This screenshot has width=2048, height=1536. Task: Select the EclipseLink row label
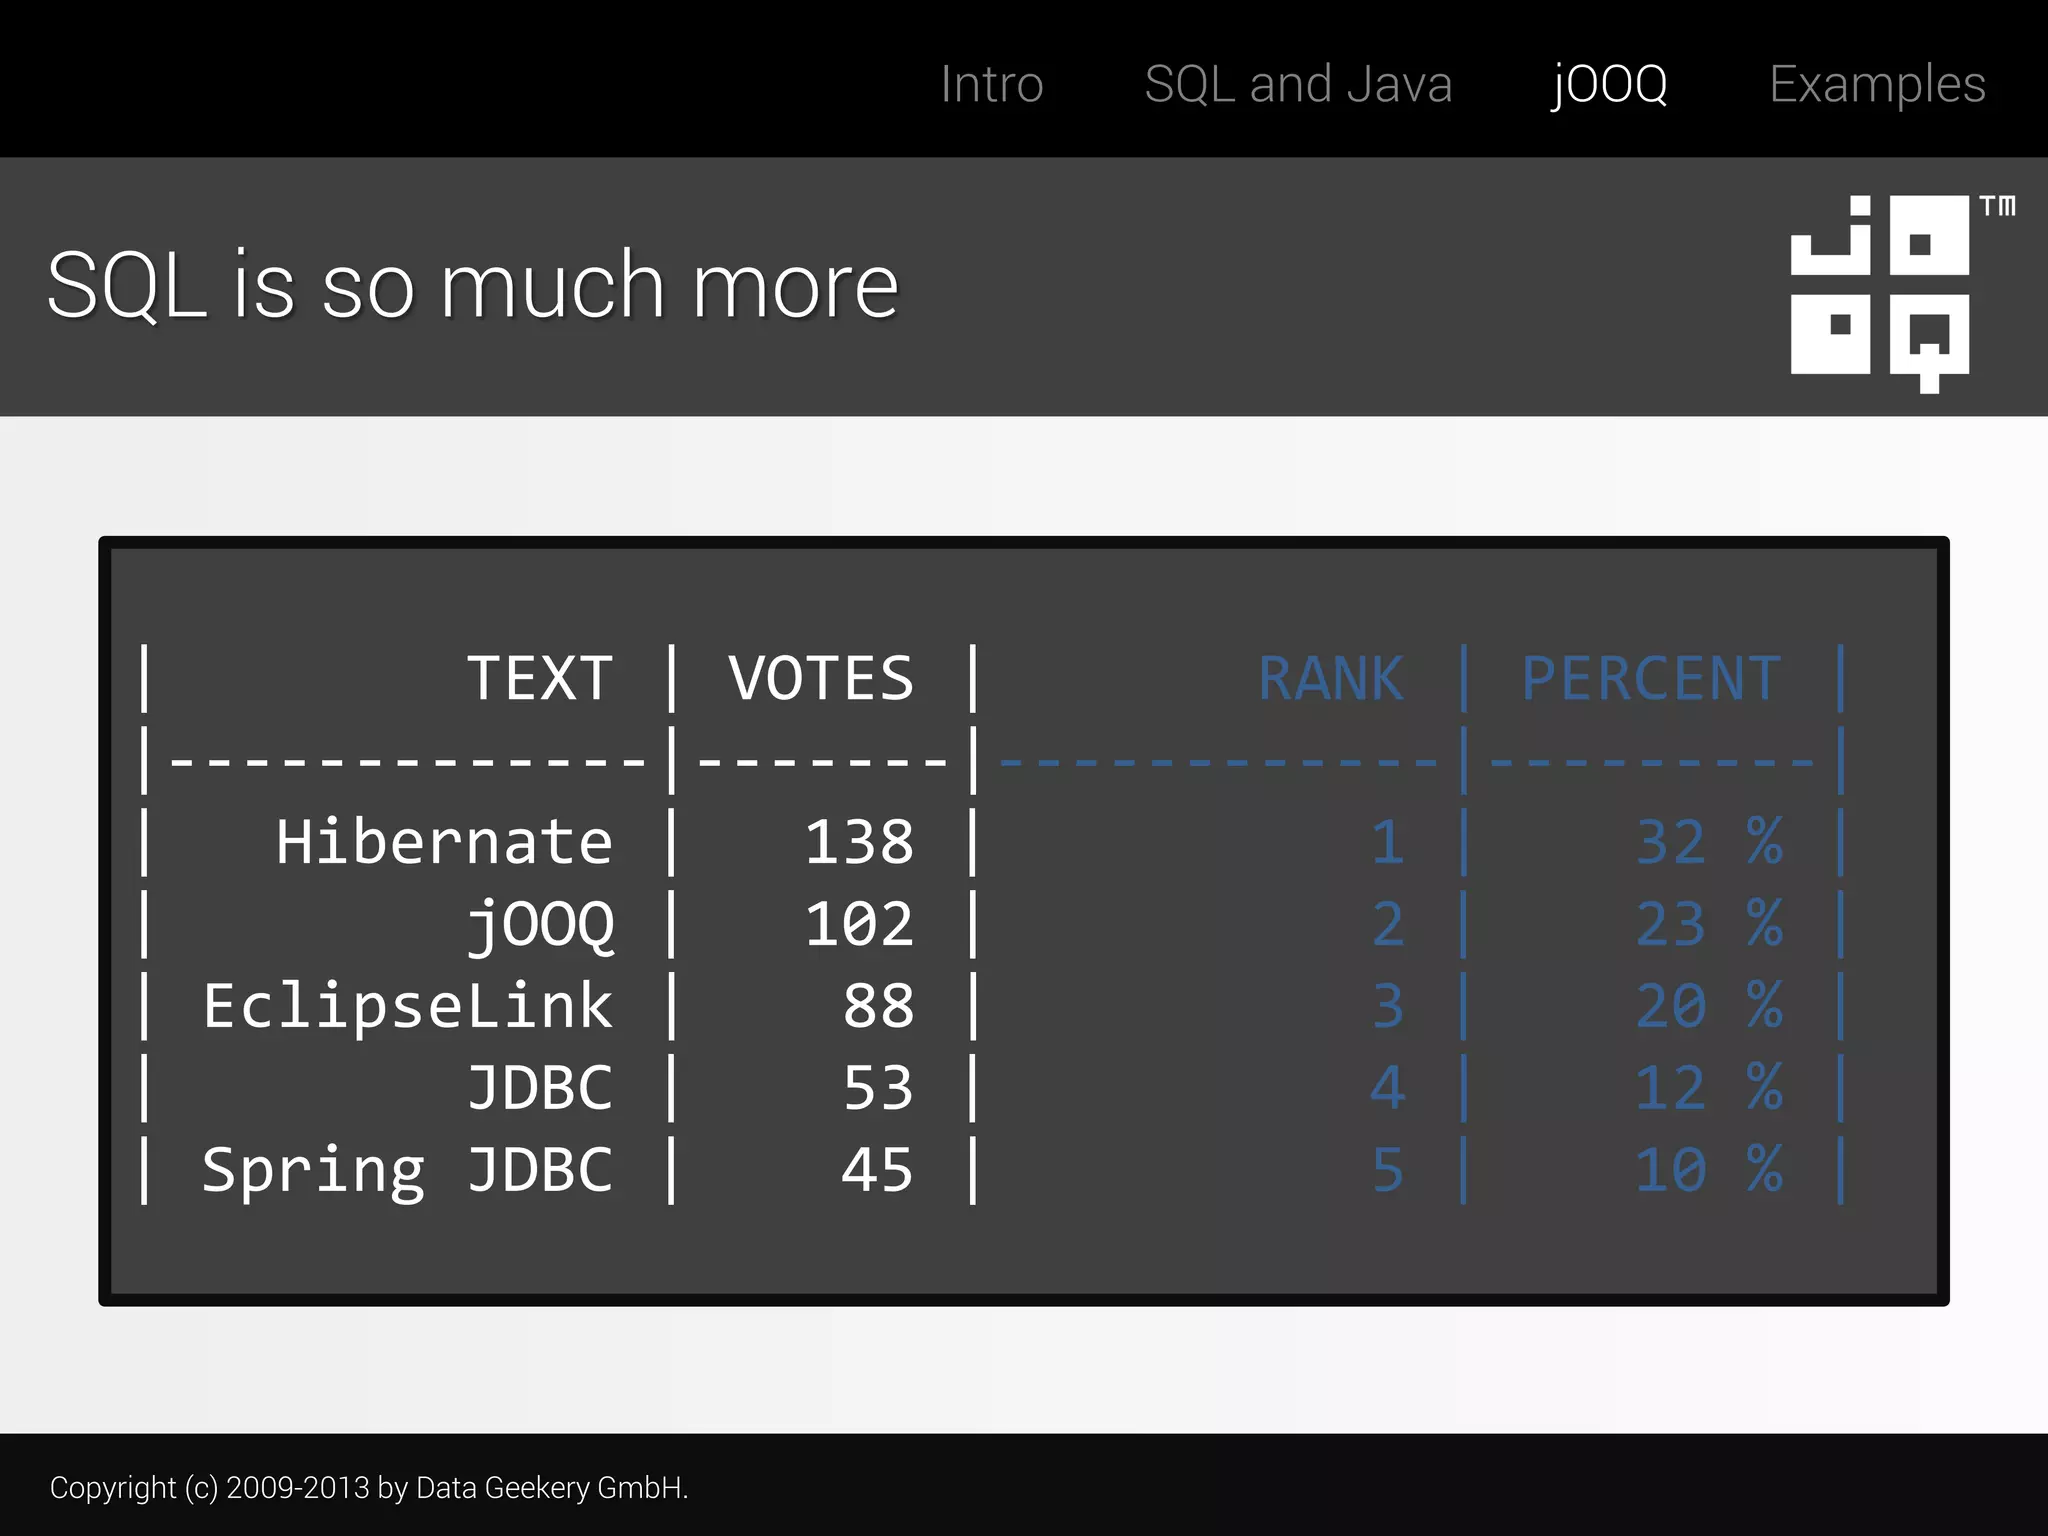[x=407, y=1007]
